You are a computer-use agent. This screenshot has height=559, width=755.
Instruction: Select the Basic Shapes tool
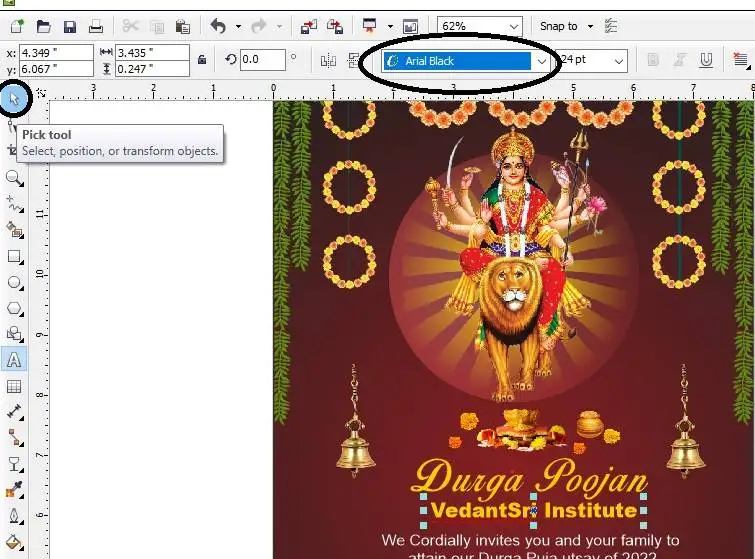(x=14, y=334)
